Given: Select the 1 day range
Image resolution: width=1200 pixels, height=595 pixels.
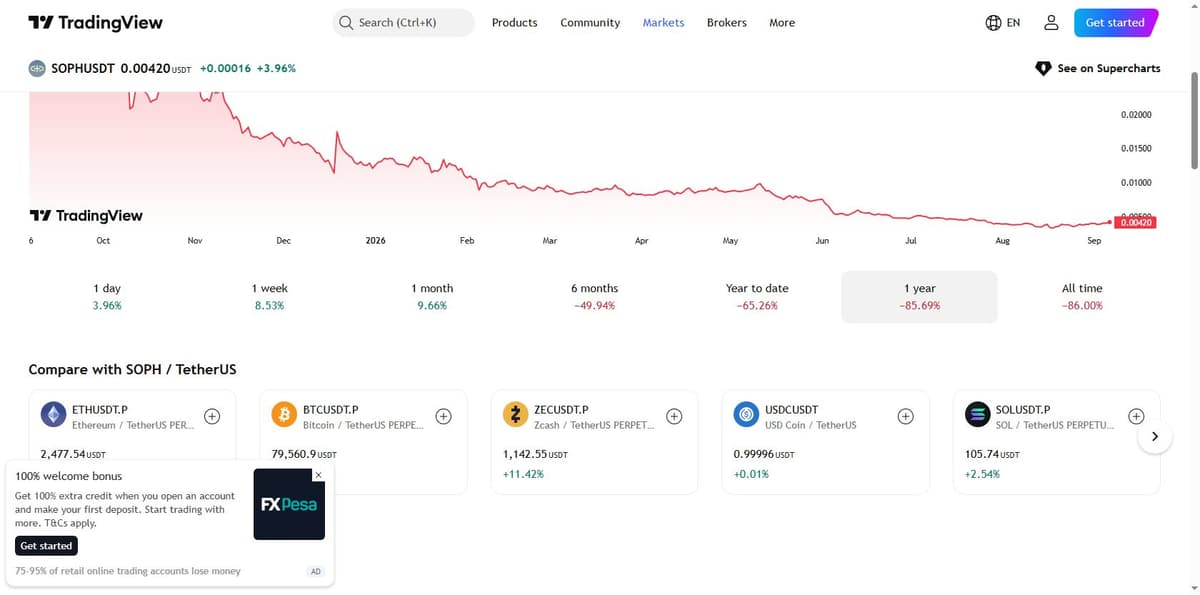Looking at the screenshot, I should click(107, 296).
